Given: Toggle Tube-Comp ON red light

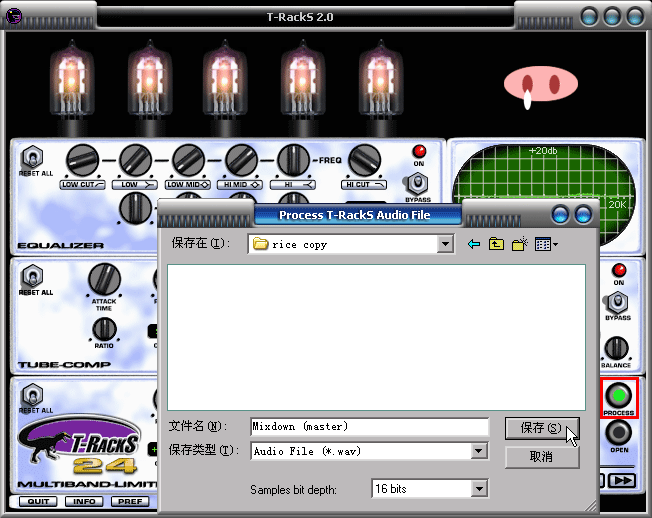Looking at the screenshot, I should [619, 270].
